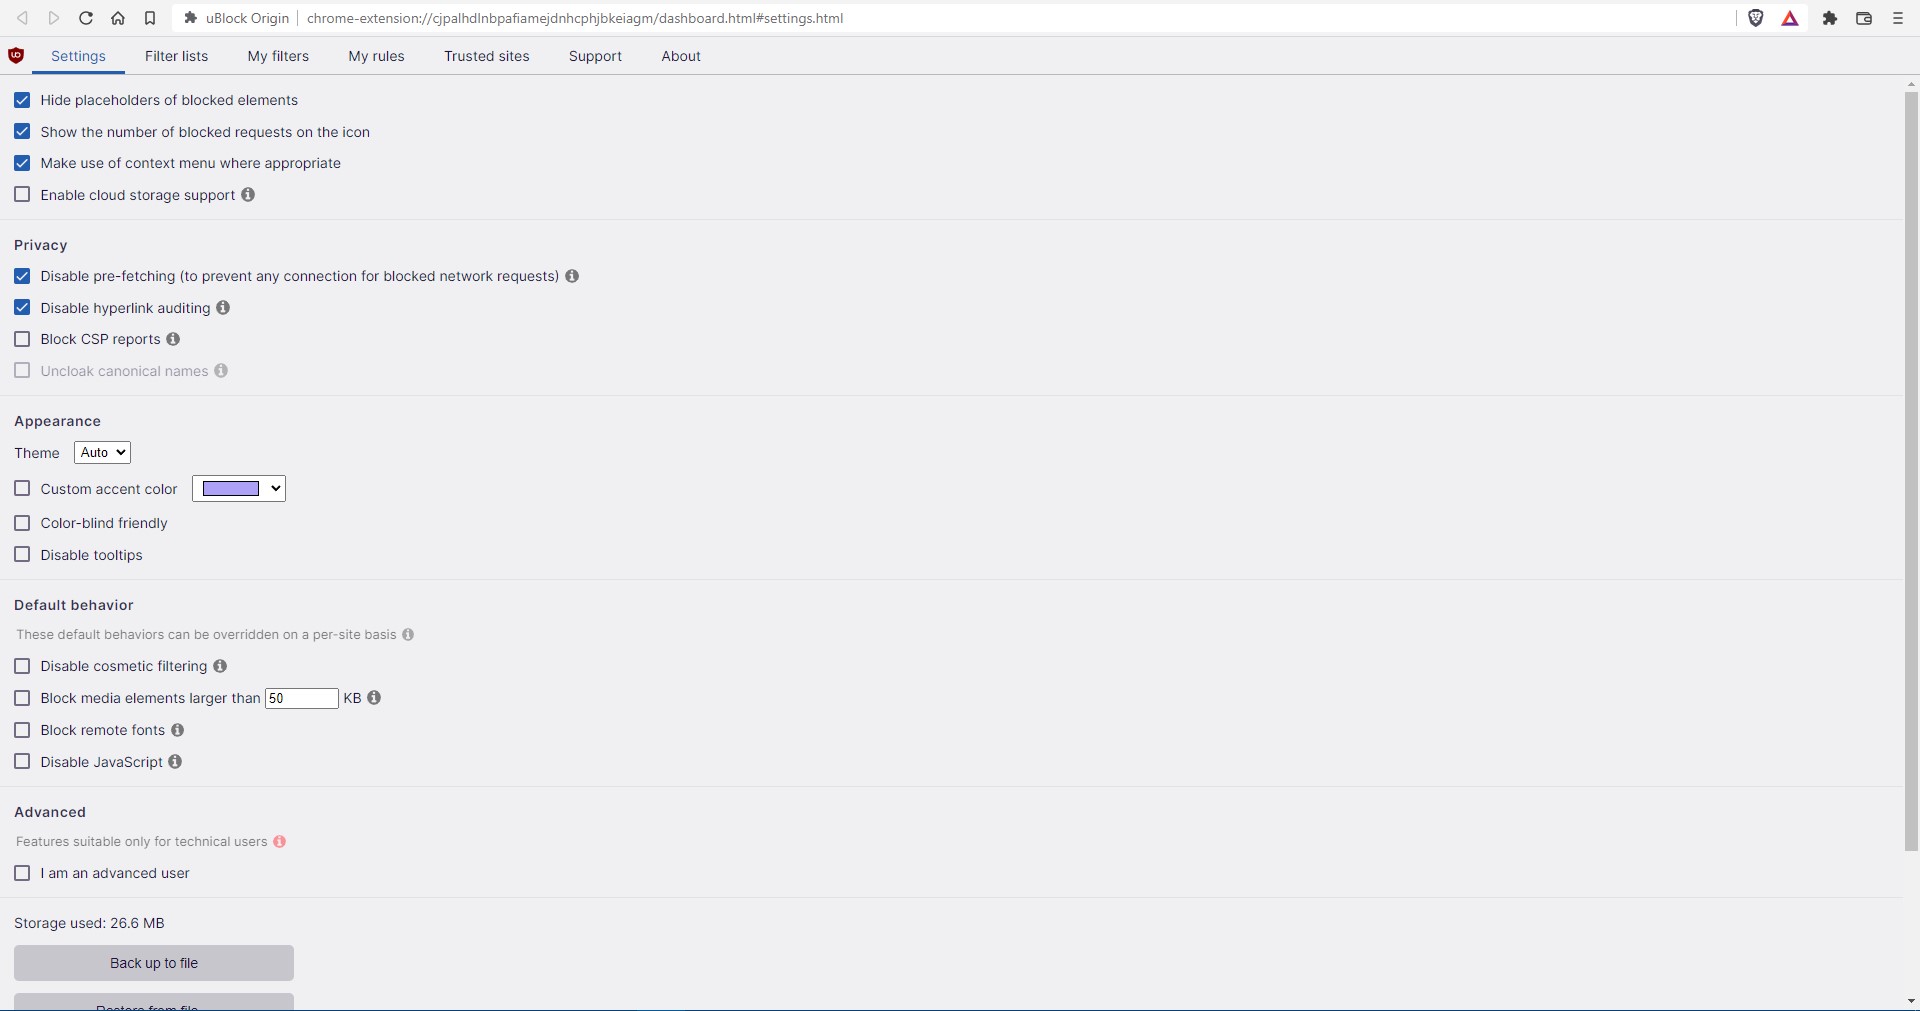This screenshot has height=1011, width=1920.
Task: Reload the current page
Action: [86, 18]
